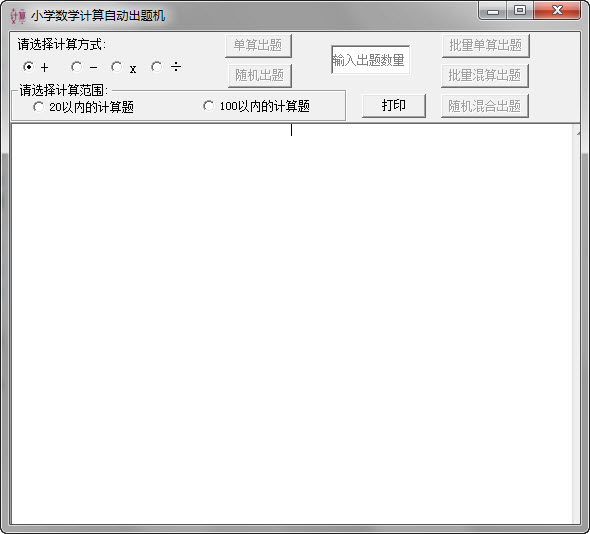
Task: Minimize the 小学数学计算自动出题机 window
Action: tap(493, 11)
